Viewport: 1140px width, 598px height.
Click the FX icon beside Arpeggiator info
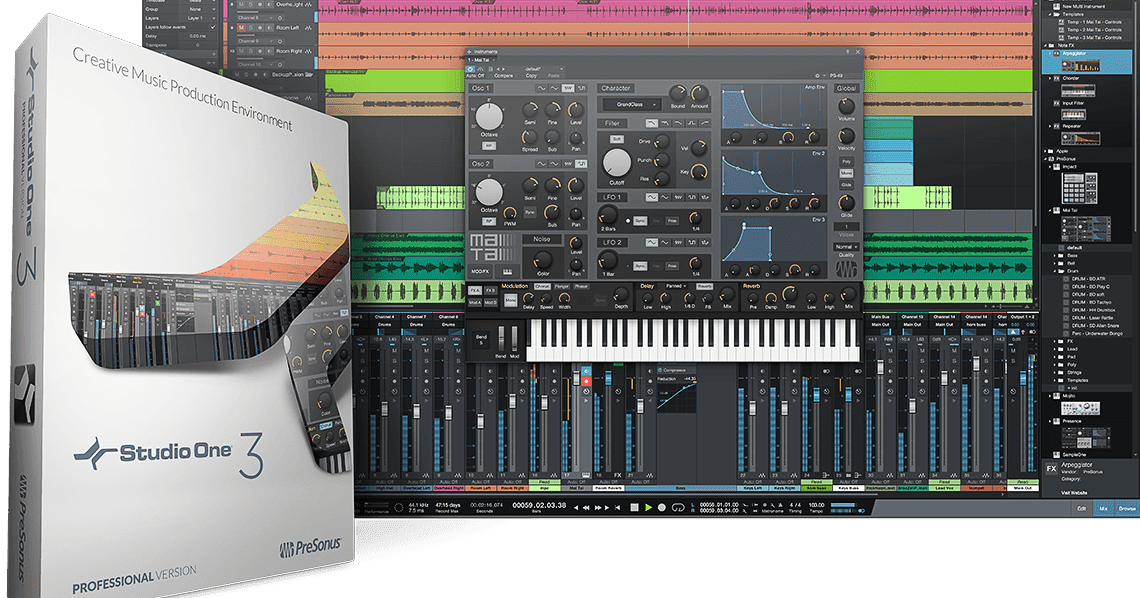1051,469
